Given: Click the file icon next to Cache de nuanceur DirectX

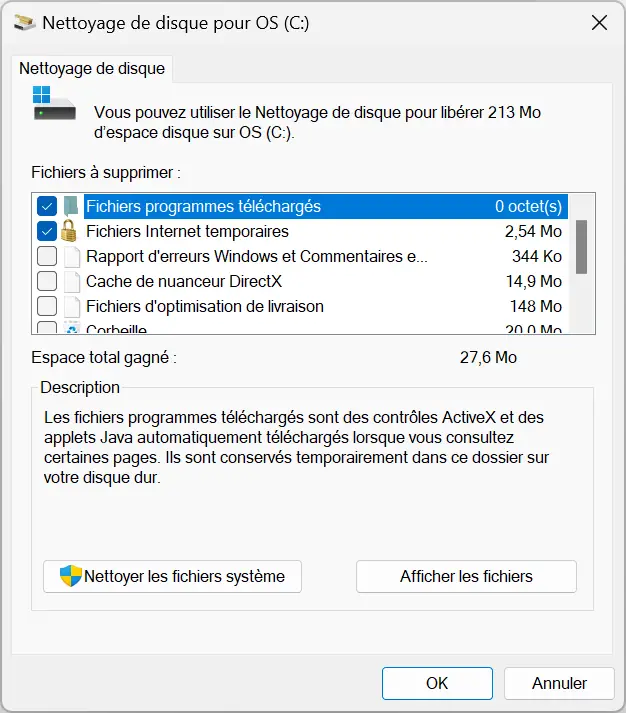Looking at the screenshot, I should [x=72, y=281].
